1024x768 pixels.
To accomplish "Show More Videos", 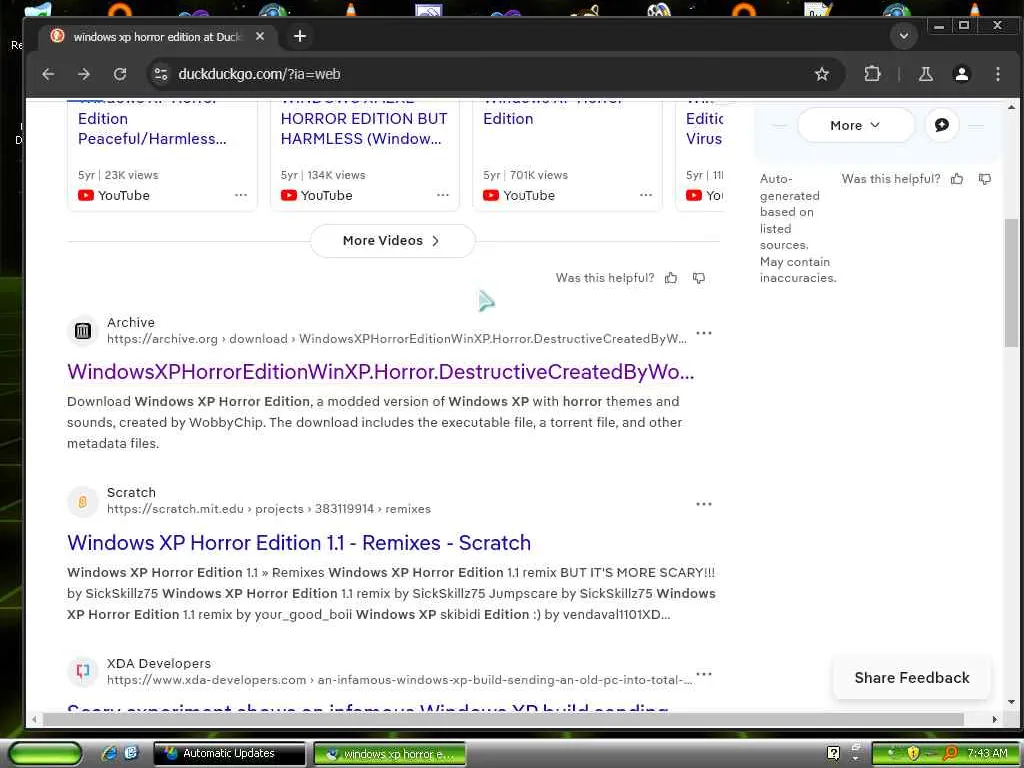I will click(x=392, y=240).
